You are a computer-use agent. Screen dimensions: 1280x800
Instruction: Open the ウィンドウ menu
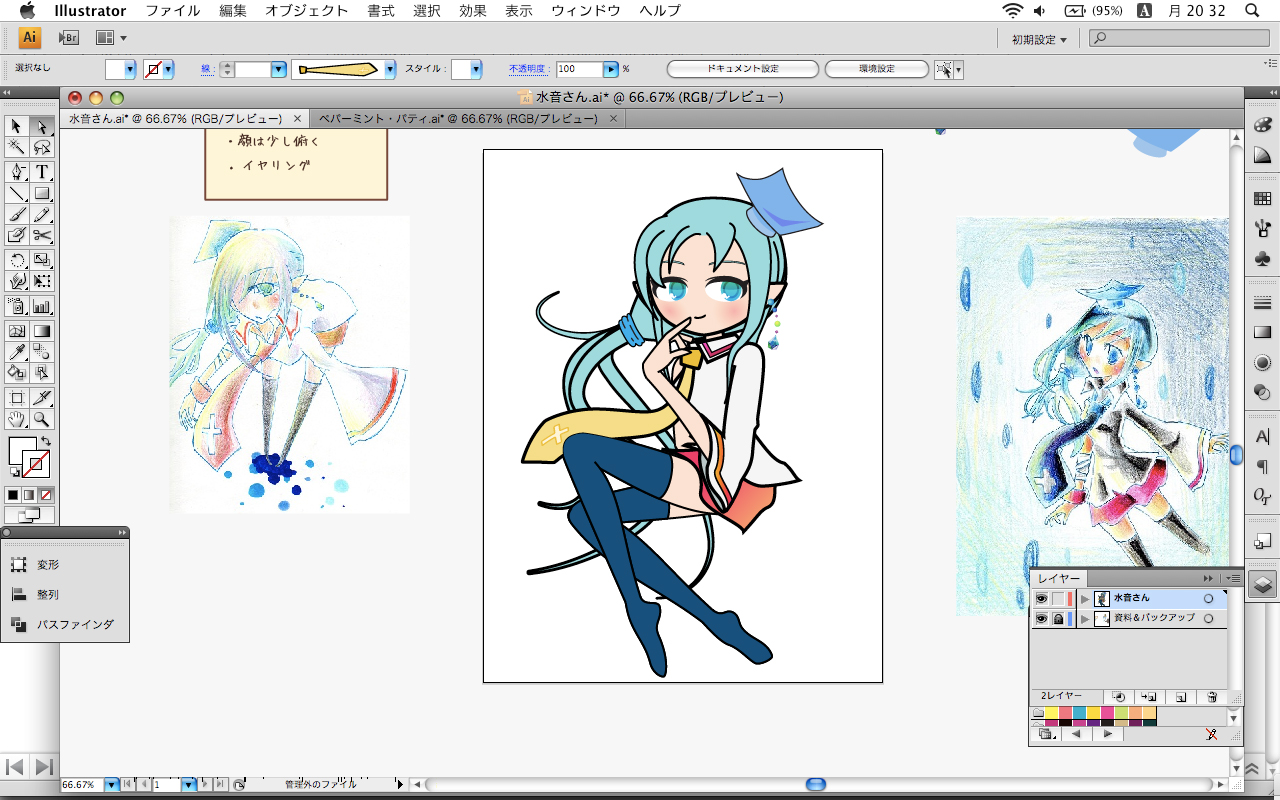tap(584, 11)
